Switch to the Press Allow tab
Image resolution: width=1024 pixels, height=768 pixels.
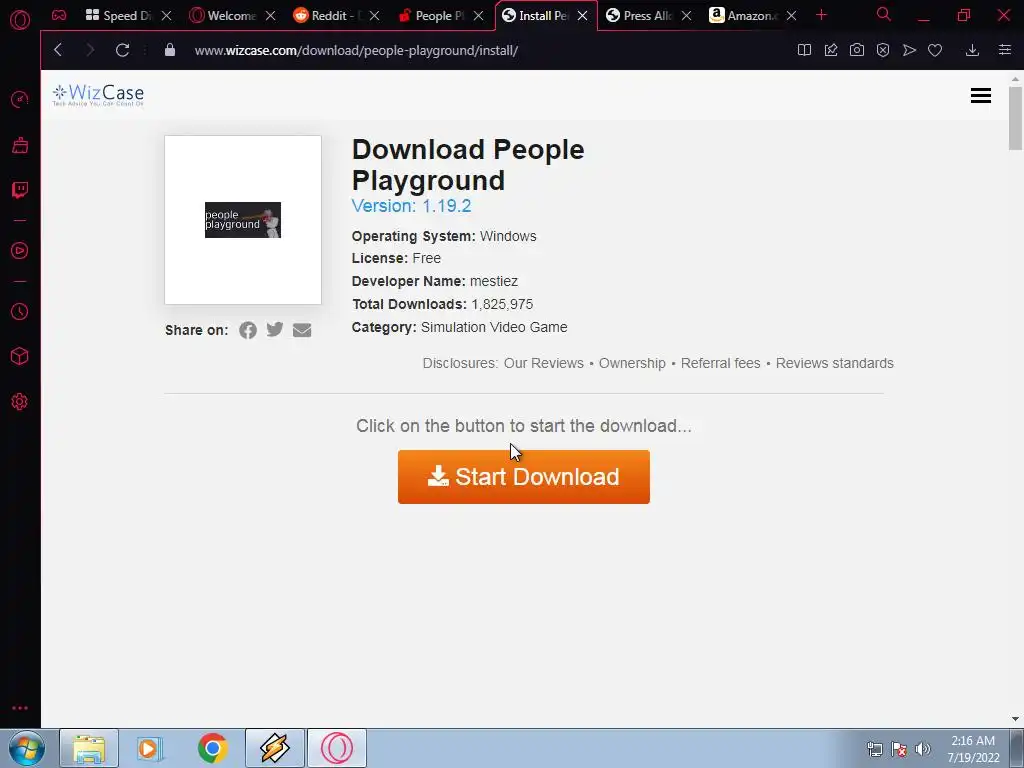point(639,16)
